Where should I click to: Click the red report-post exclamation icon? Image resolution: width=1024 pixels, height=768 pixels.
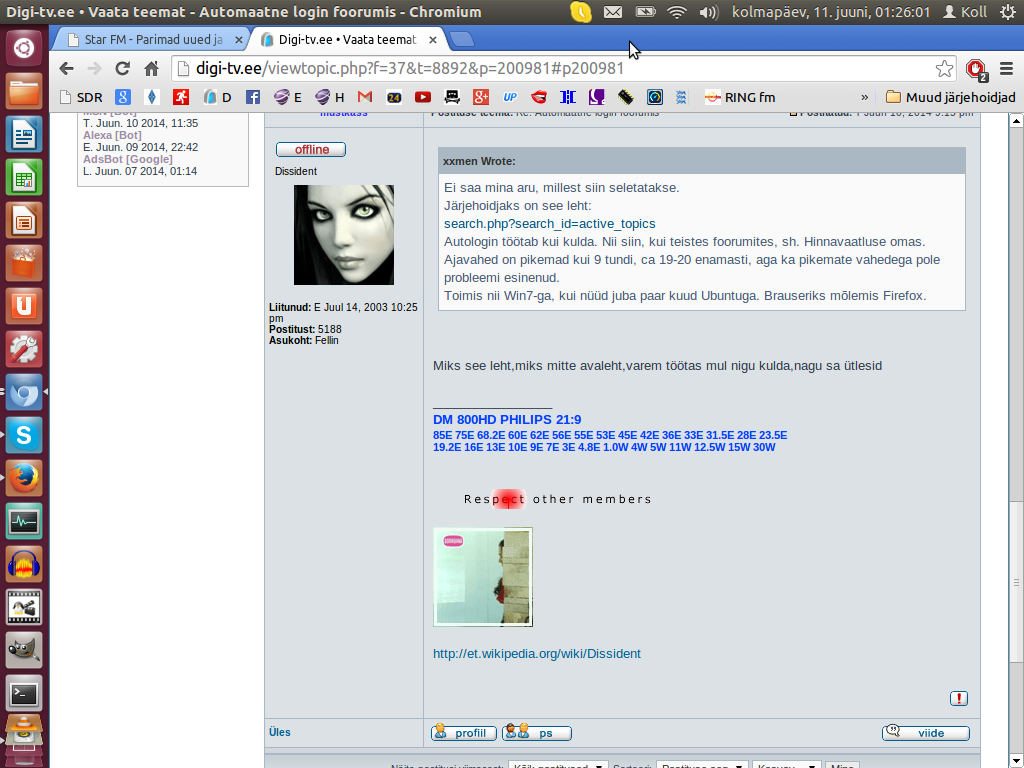point(959,699)
